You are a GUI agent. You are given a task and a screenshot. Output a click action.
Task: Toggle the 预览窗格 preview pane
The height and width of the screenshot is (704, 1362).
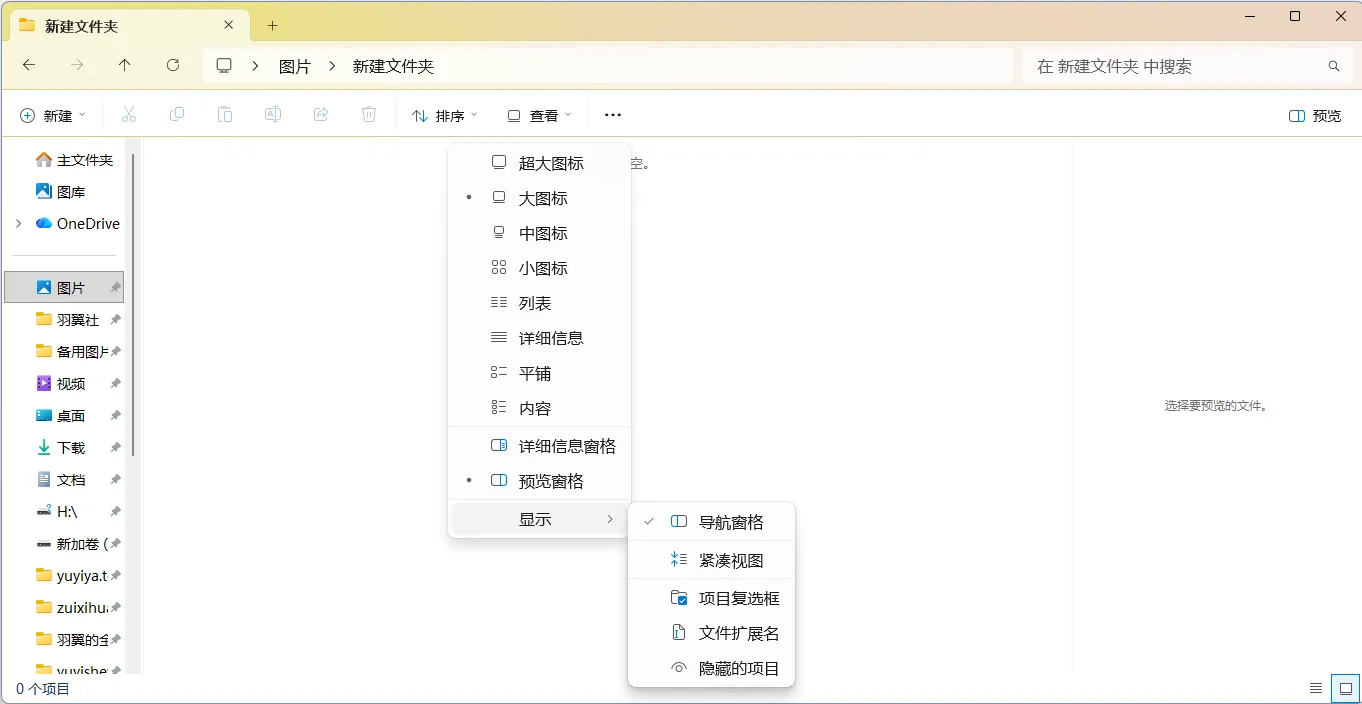[539, 481]
